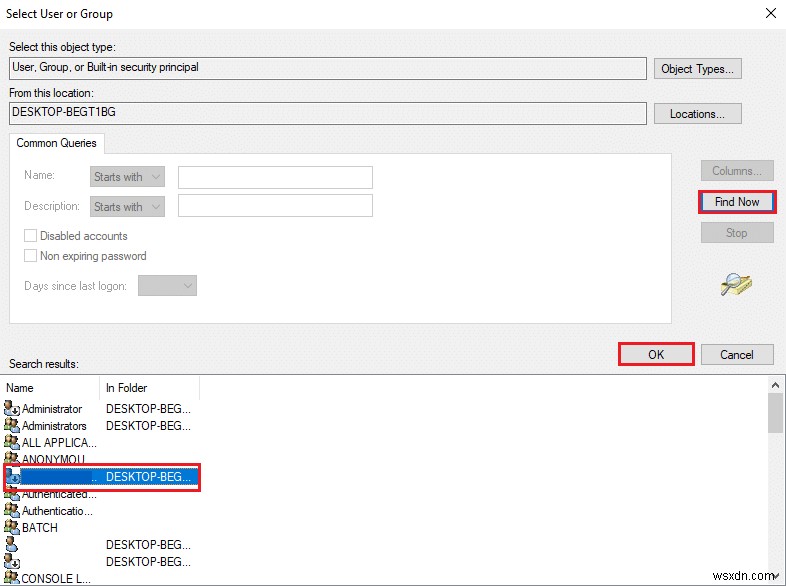Select the ALL APPLICA... row text

tap(59, 443)
